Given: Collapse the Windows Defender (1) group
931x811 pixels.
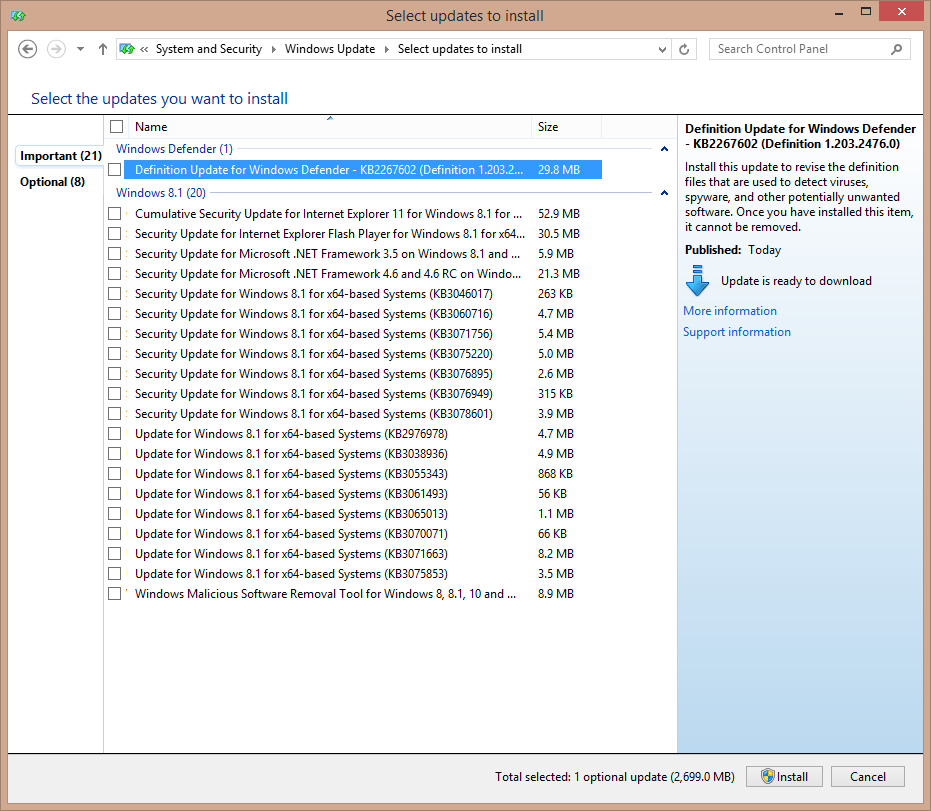Looking at the screenshot, I should [x=664, y=148].
